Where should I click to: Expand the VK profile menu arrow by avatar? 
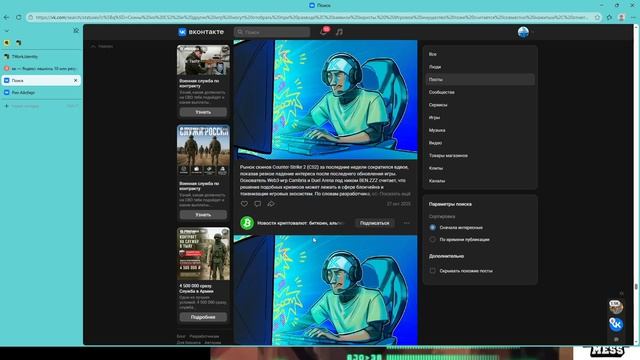point(532,32)
